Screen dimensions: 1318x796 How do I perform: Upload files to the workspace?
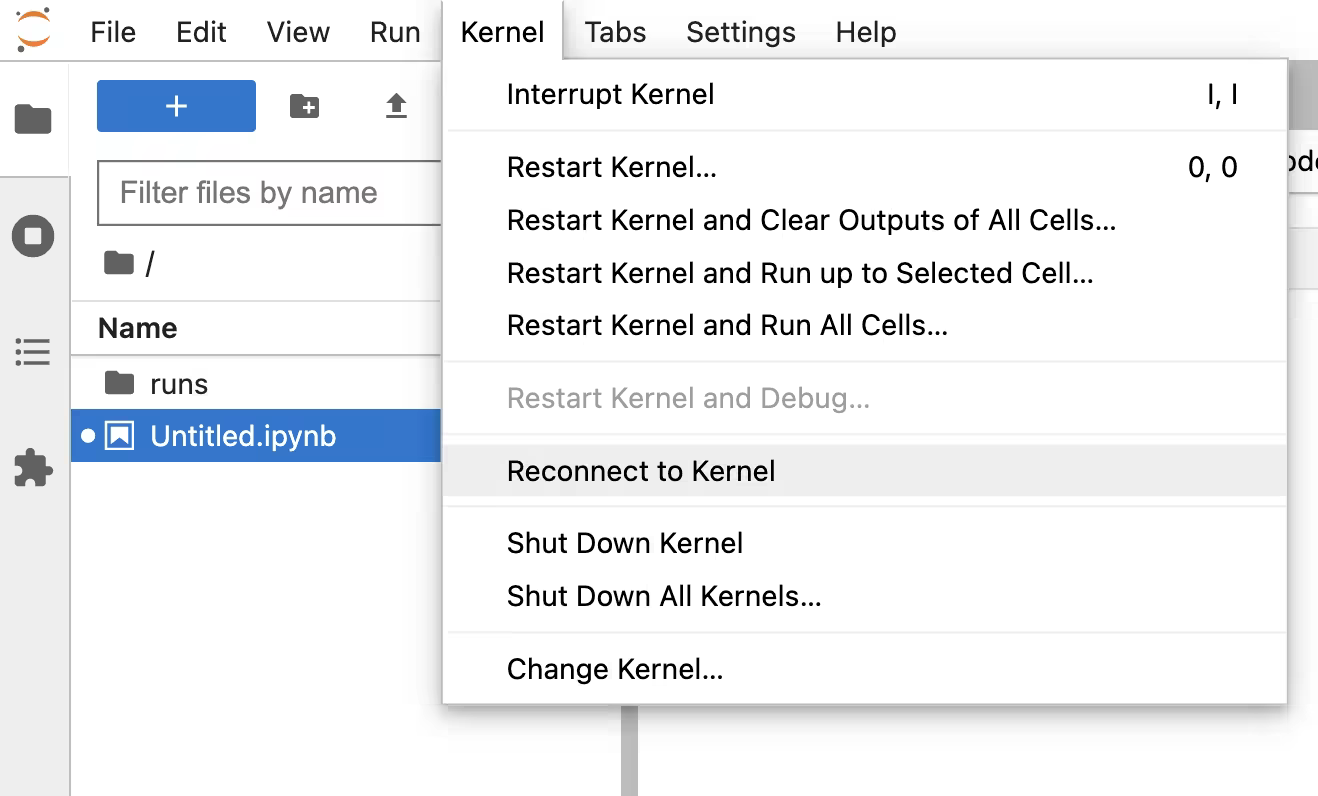tap(395, 106)
